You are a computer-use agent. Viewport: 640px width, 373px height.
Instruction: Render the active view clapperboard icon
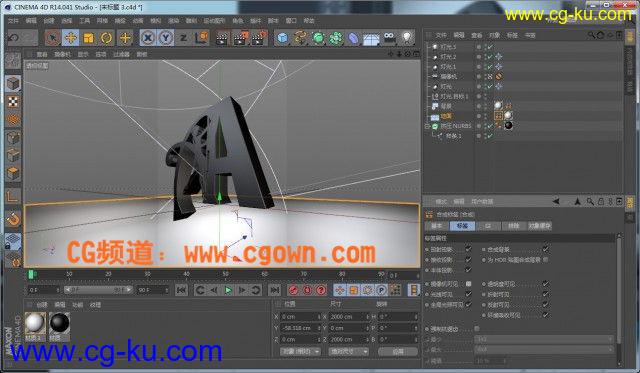[222, 38]
